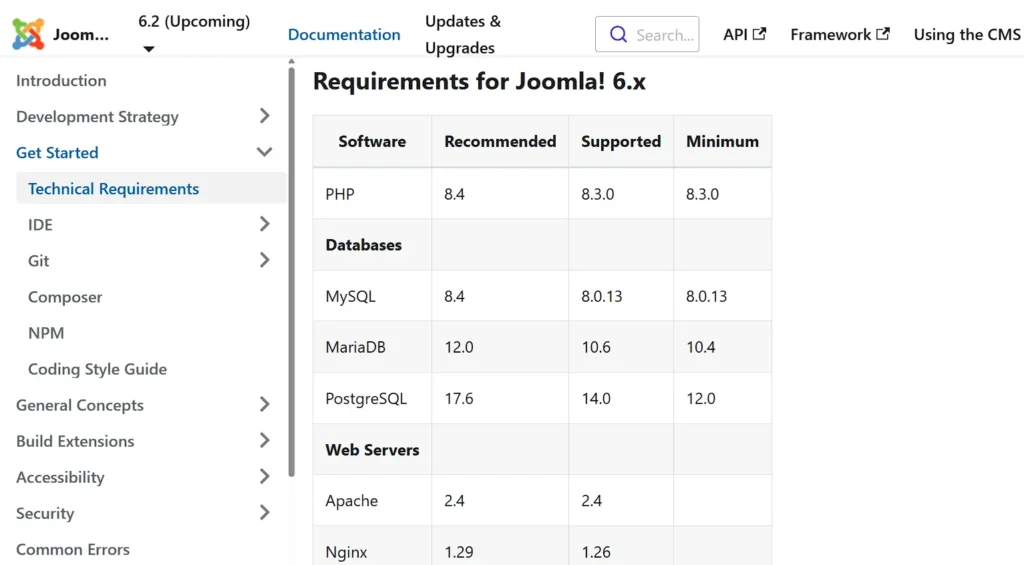This screenshot has height=565, width=1024.
Task: Click the MySQL row label
Action: 350,297
